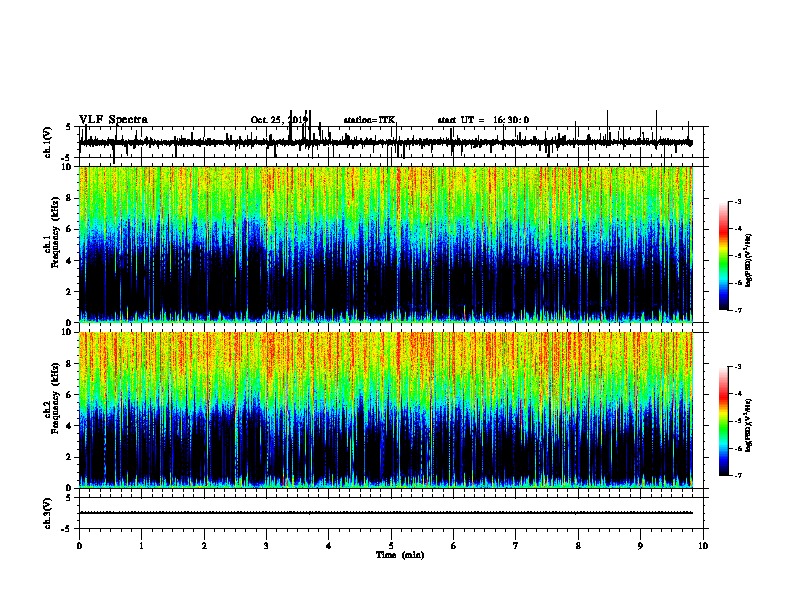Image resolution: width=792 pixels, height=612 pixels.
Task: Click the ch.3(V) waveform axis label
Action: (48, 513)
